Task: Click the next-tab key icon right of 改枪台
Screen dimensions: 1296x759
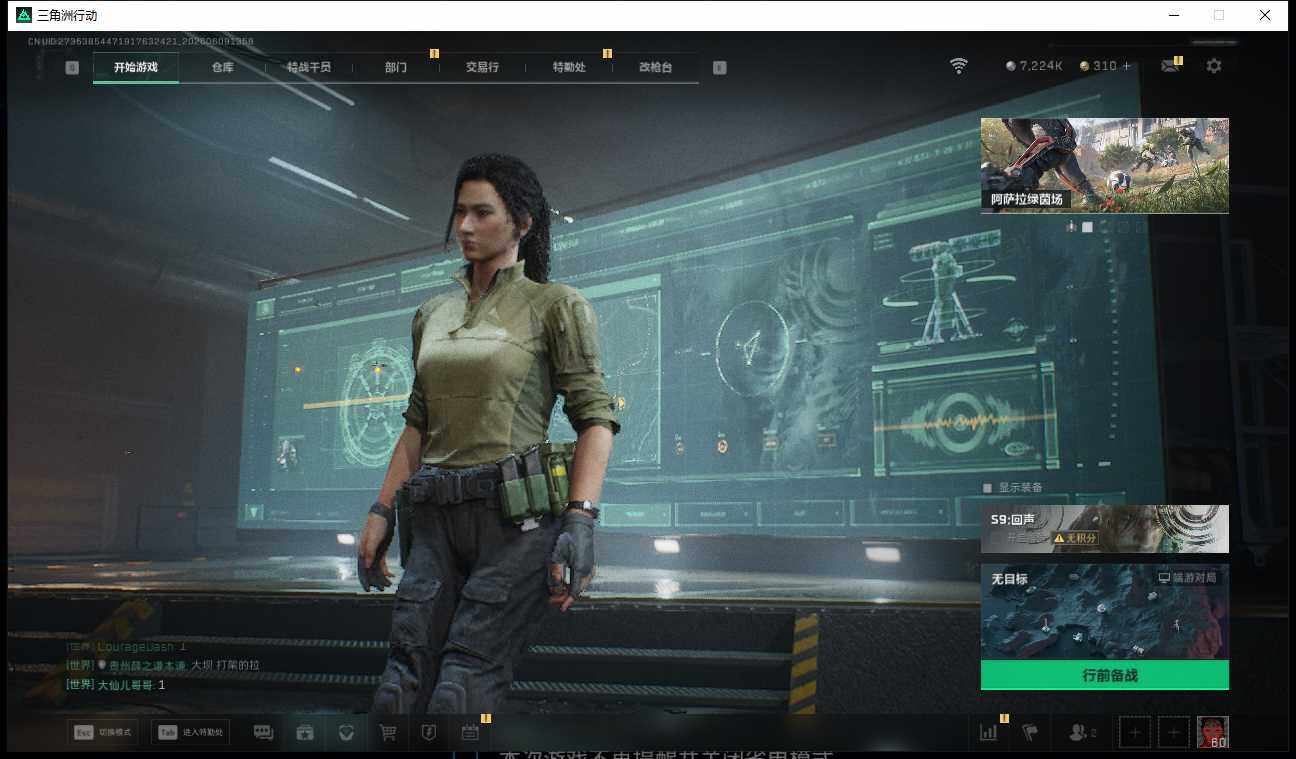Action: pyautogui.click(x=719, y=67)
